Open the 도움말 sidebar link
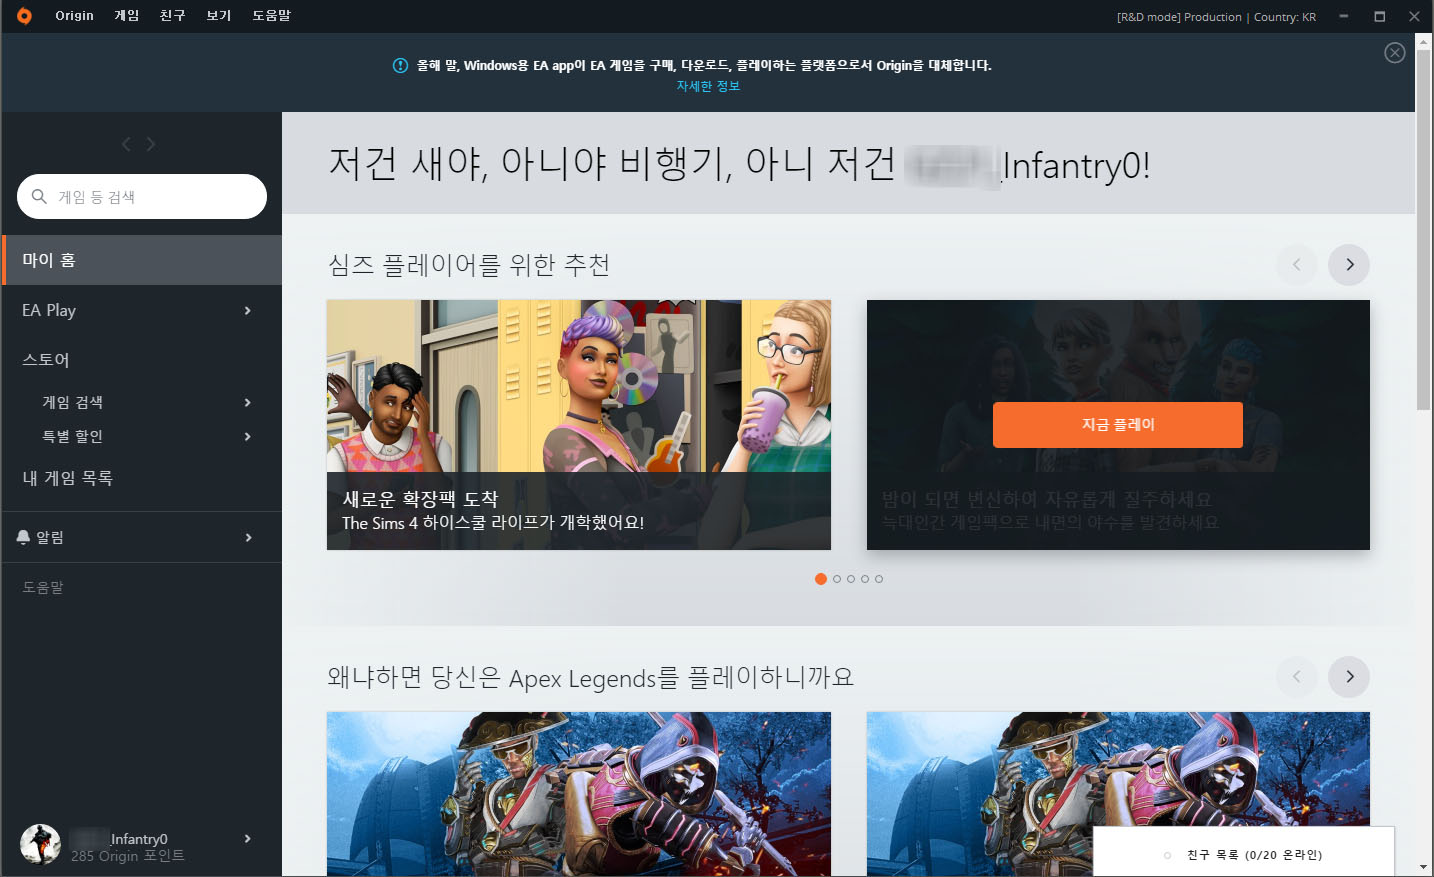Viewport: 1434px width, 877px height. point(43,587)
